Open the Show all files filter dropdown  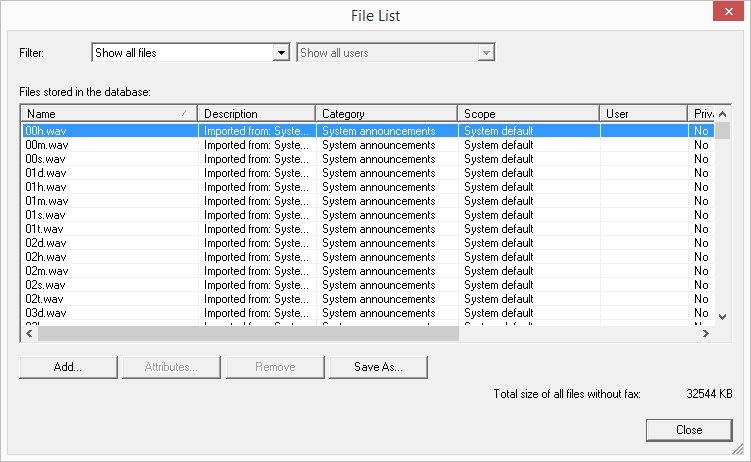281,53
